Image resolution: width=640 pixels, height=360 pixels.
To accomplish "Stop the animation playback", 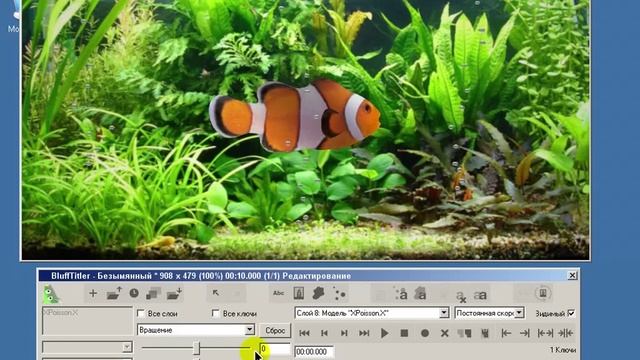I will click(x=404, y=333).
